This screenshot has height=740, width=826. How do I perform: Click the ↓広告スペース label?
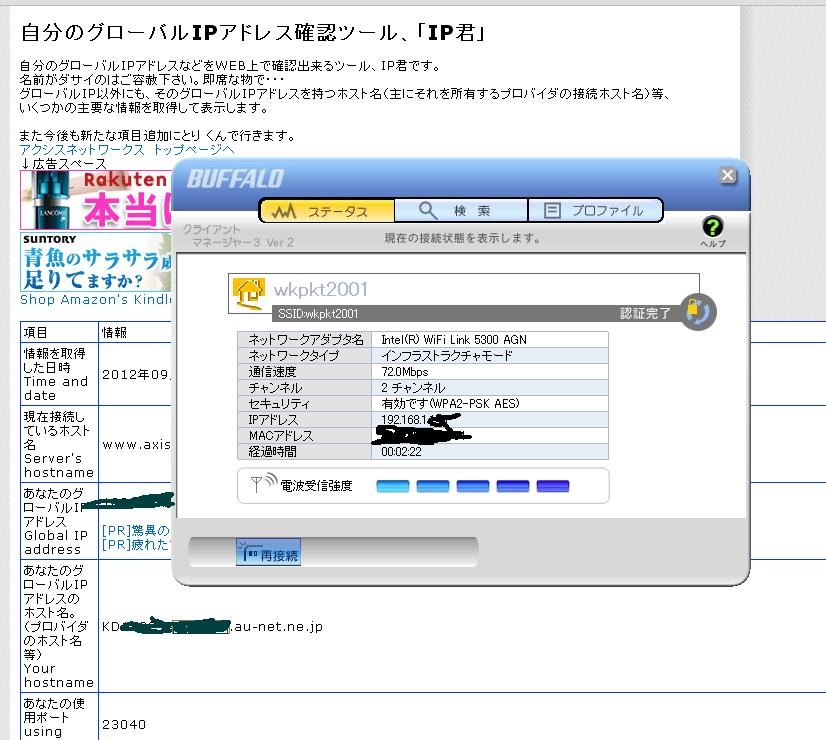point(63,163)
